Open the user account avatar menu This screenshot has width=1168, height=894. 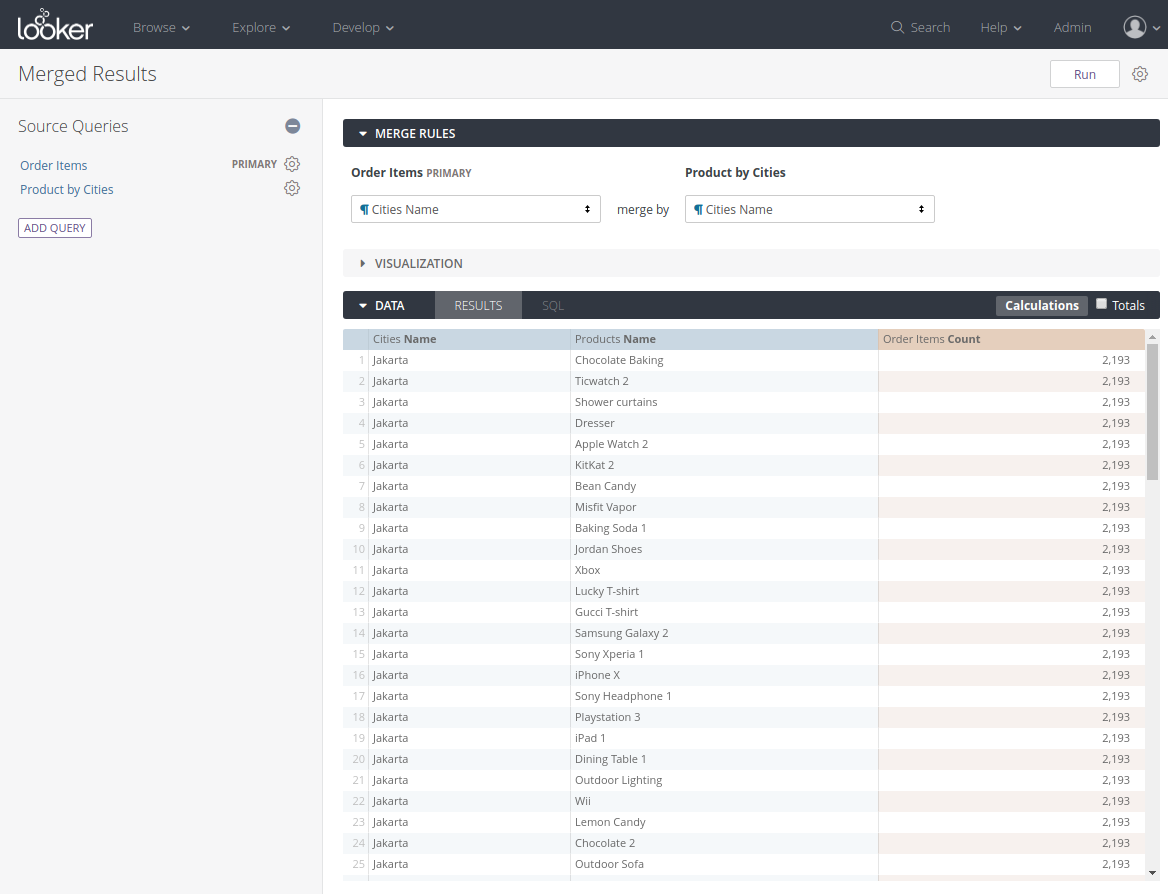coord(1135,27)
